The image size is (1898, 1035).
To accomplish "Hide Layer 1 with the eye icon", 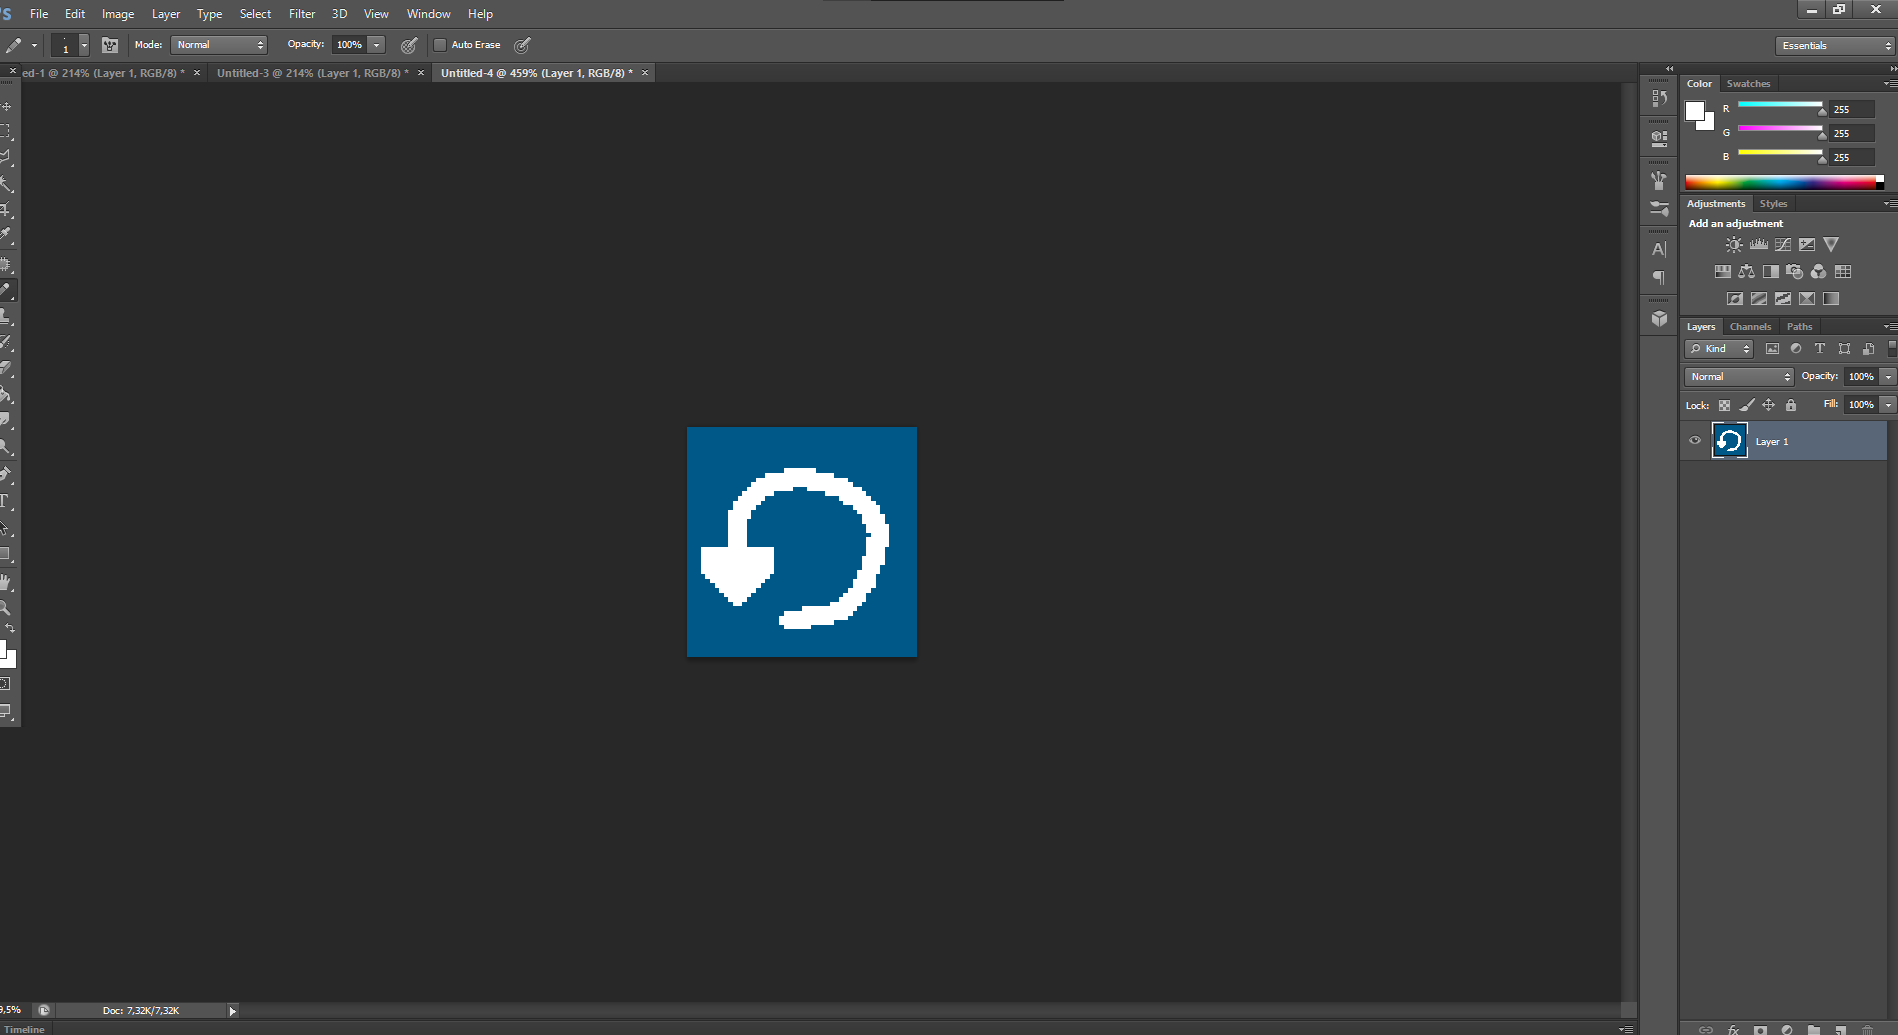I will tap(1695, 440).
